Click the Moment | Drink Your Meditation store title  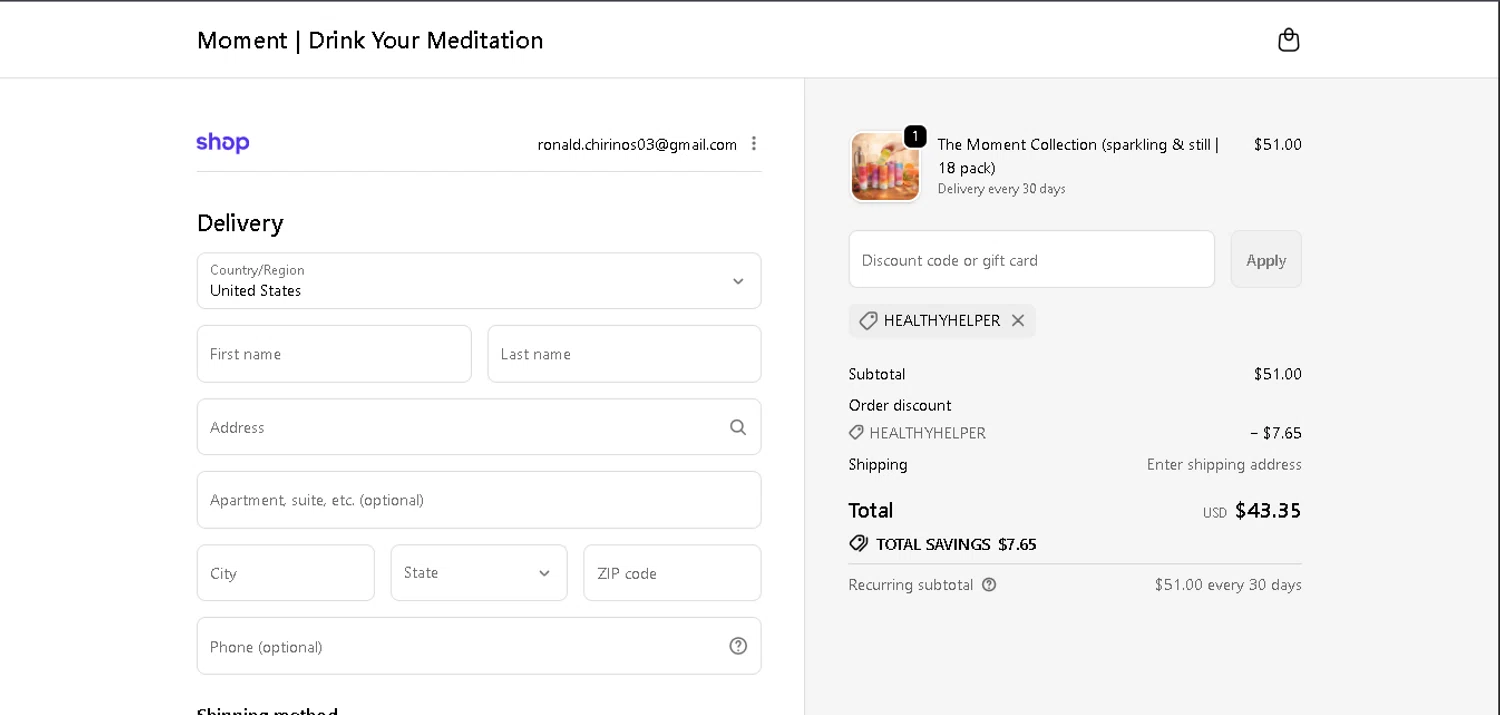pos(370,40)
